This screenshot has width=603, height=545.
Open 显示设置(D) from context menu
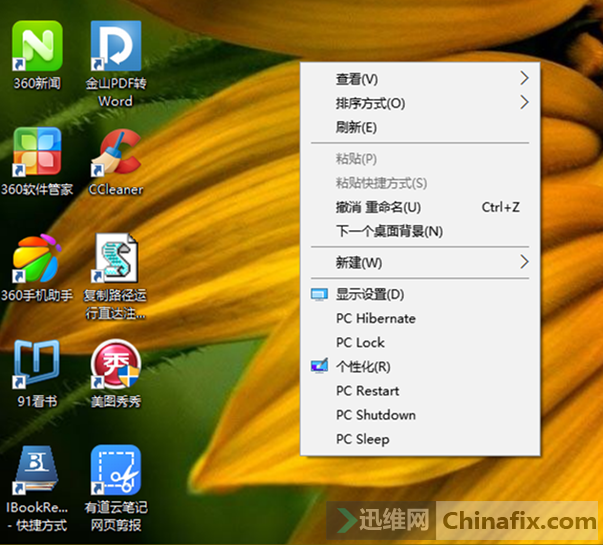pyautogui.click(x=370, y=294)
